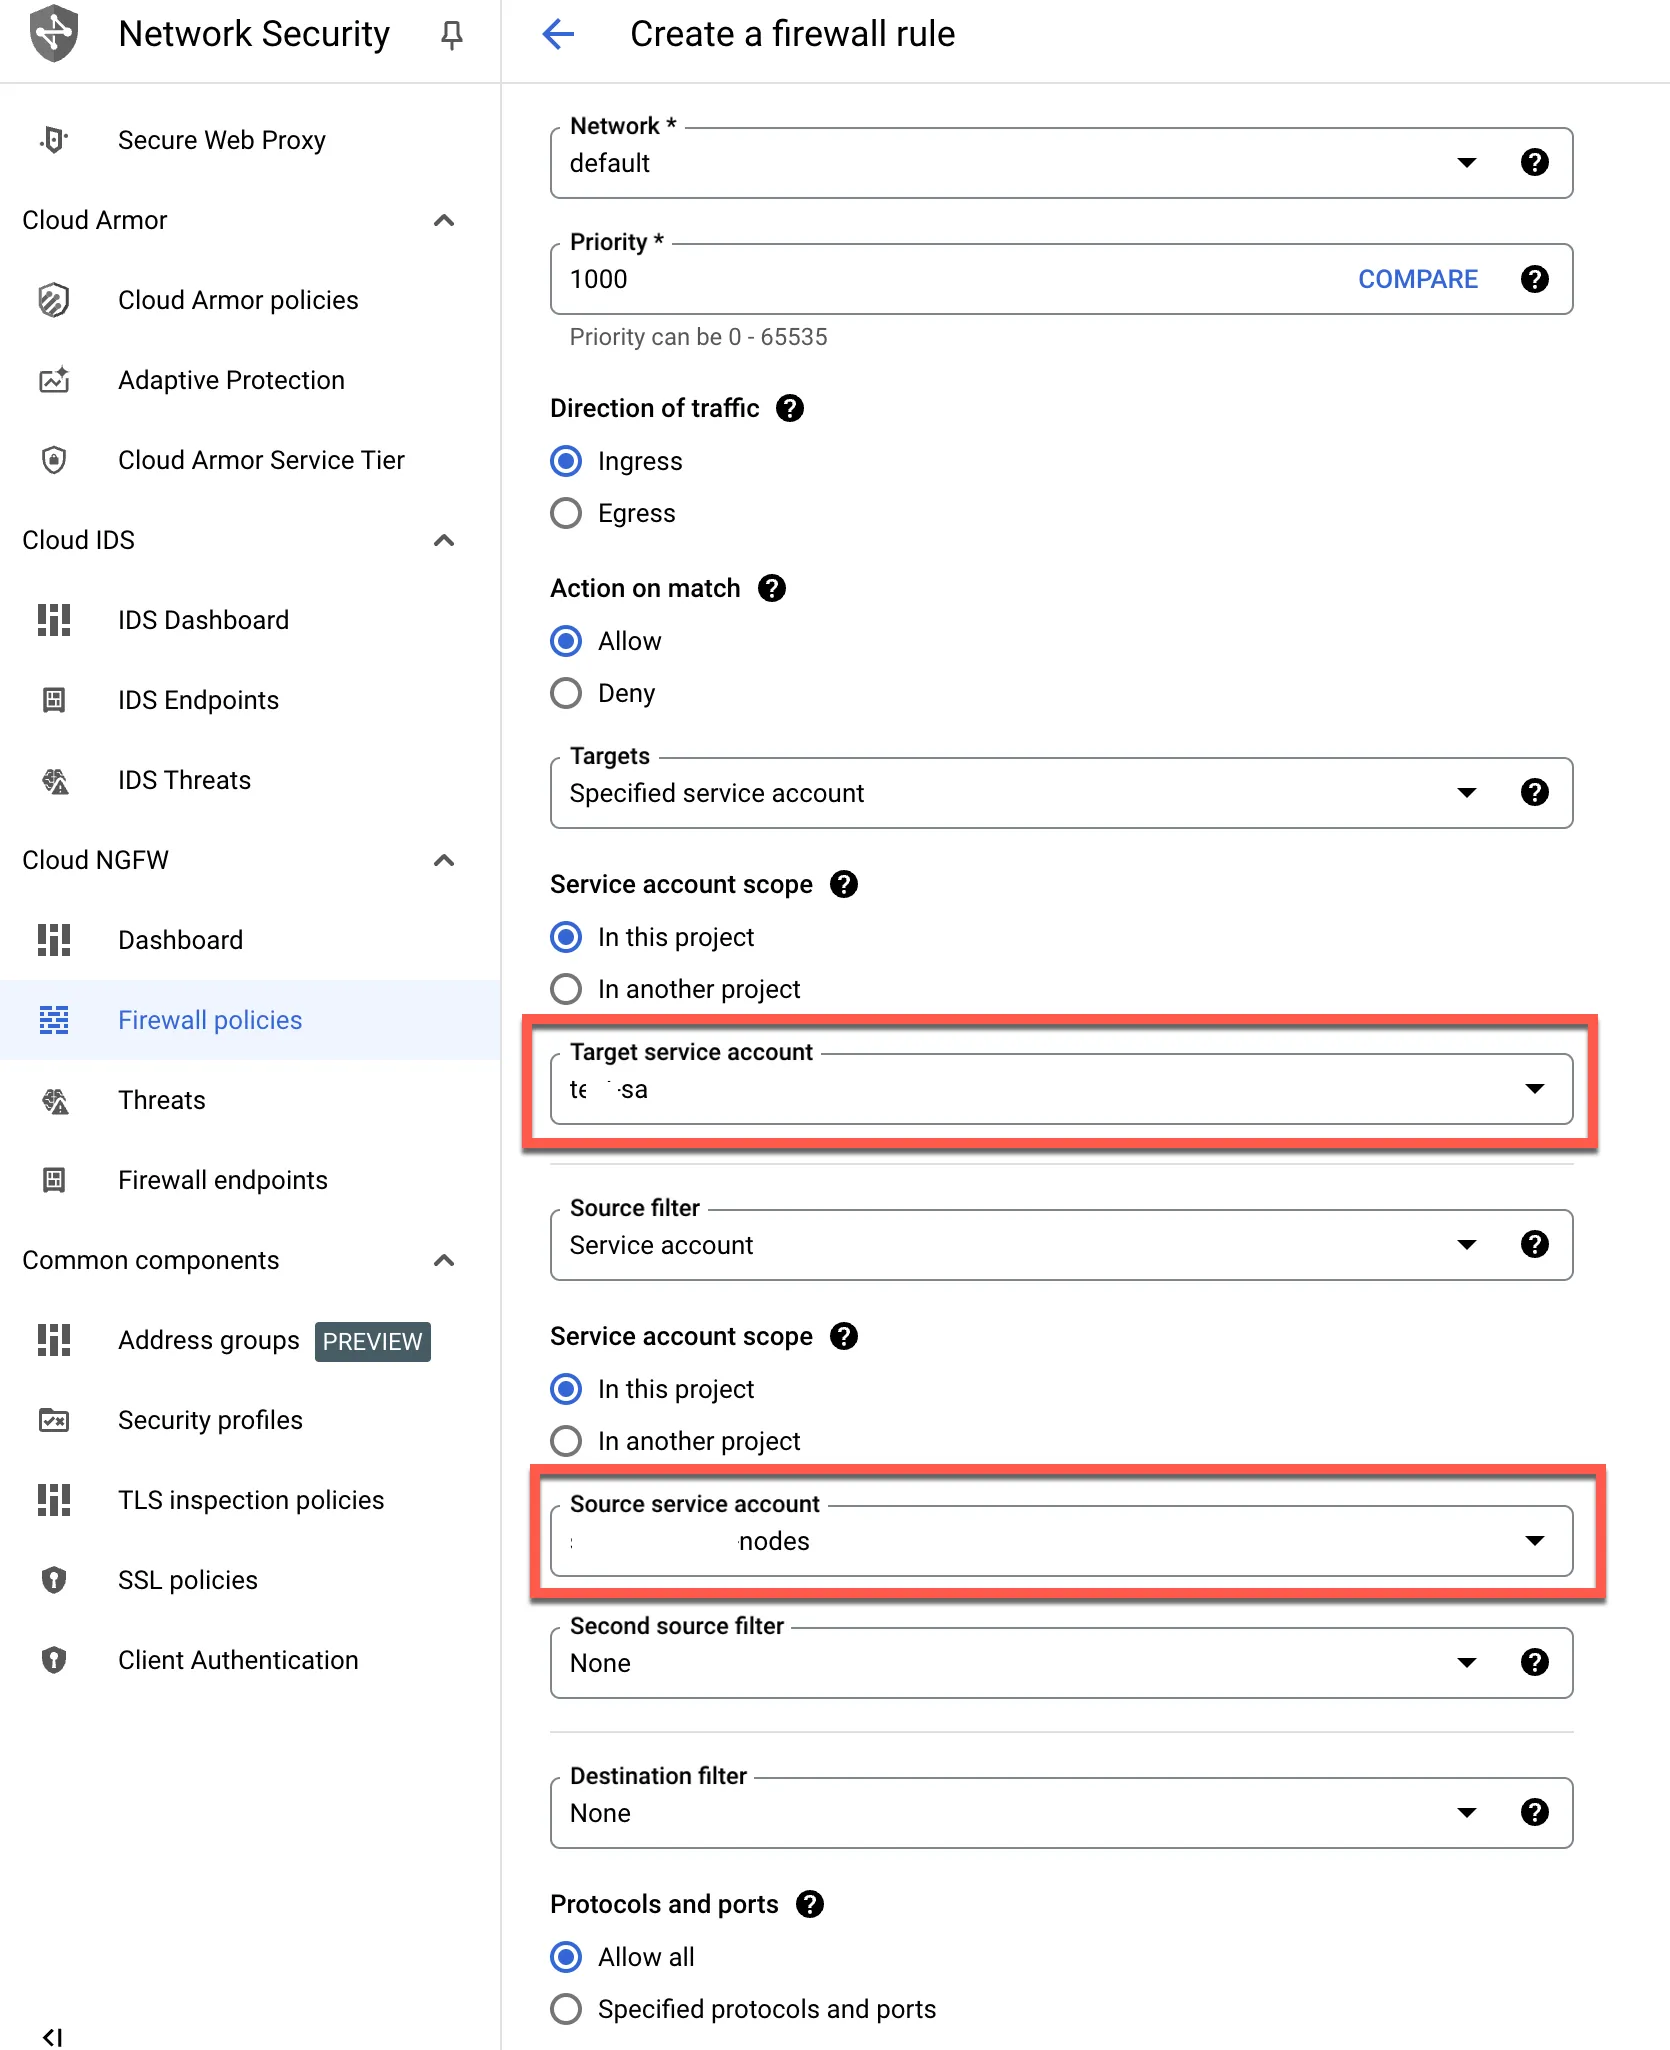Open Adaptive Protection page
Image resolution: width=1670 pixels, height=2050 pixels.
231,380
